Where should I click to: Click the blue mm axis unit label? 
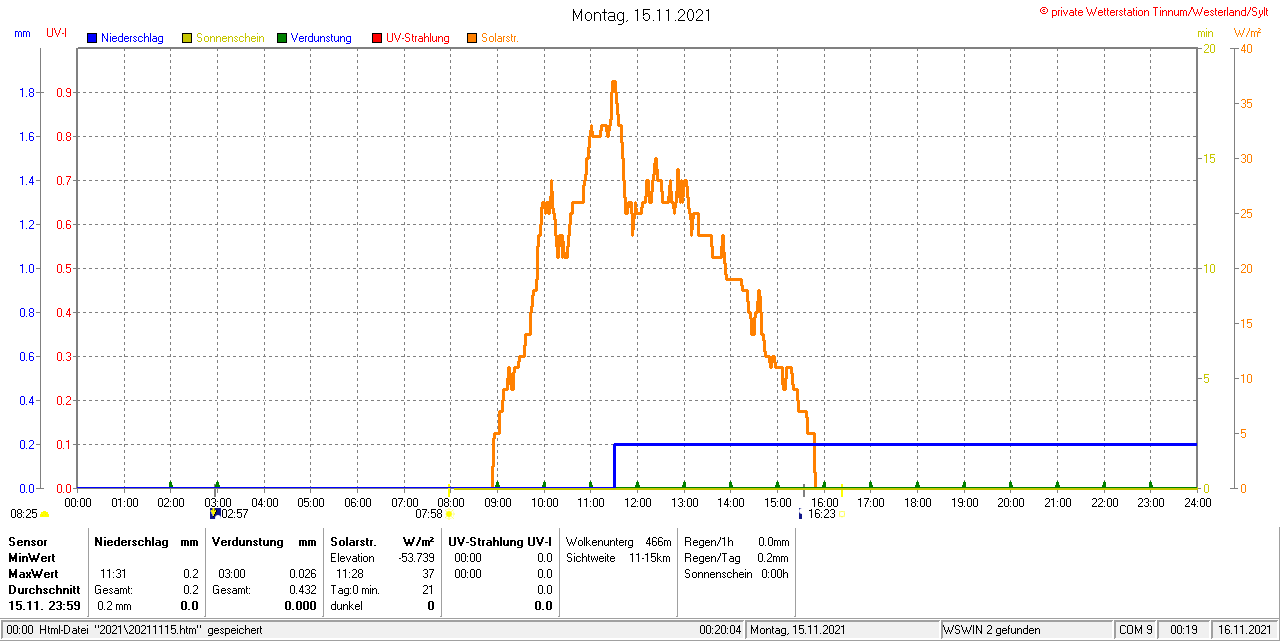click(x=22, y=33)
